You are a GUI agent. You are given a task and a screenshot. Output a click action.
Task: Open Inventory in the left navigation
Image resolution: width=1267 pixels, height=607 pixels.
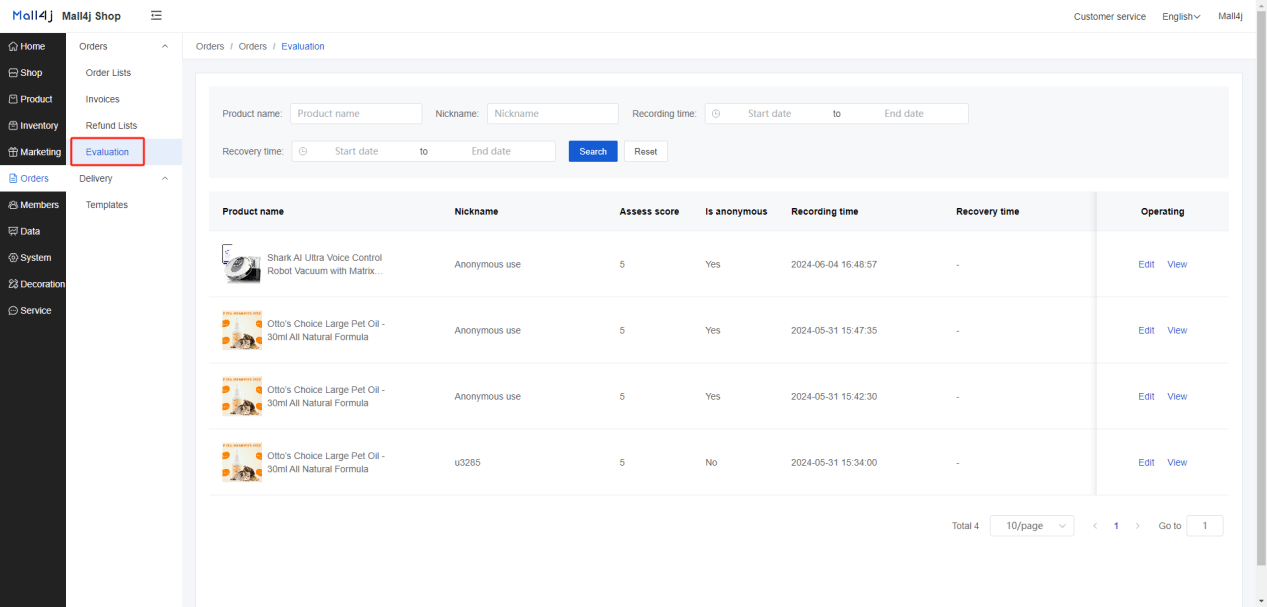(x=33, y=126)
